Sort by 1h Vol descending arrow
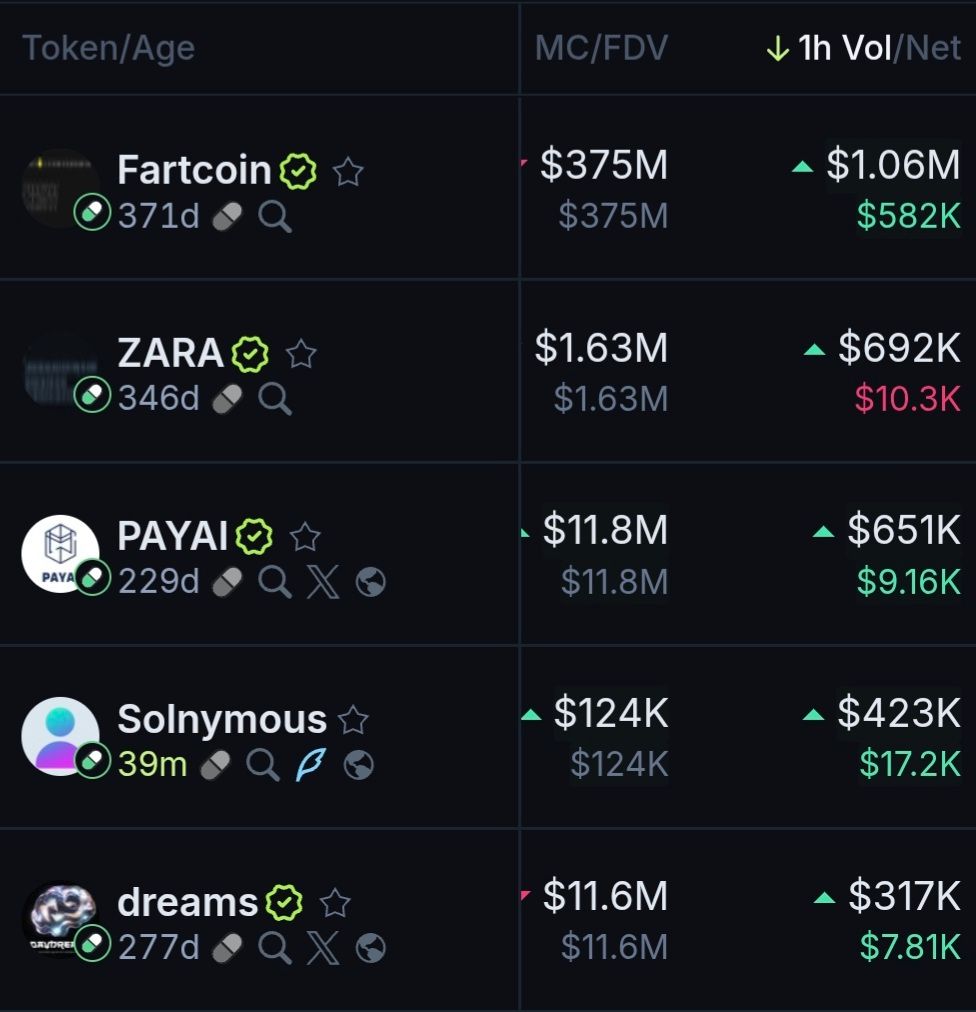The width and height of the screenshot is (976, 1012). coord(777,49)
